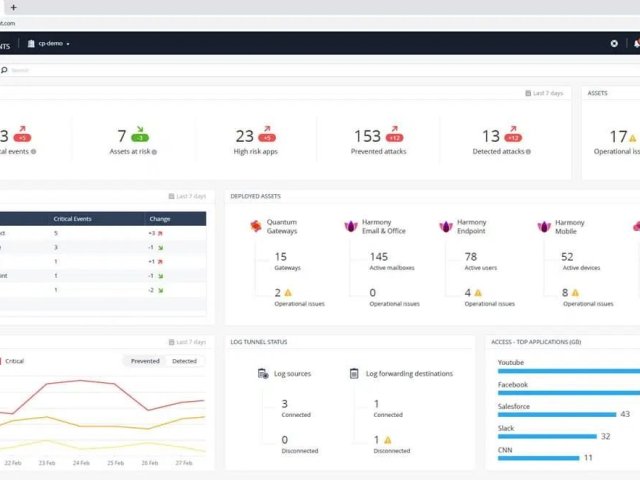
Task: Open the Log forwarding destinations link
Action: (x=407, y=374)
